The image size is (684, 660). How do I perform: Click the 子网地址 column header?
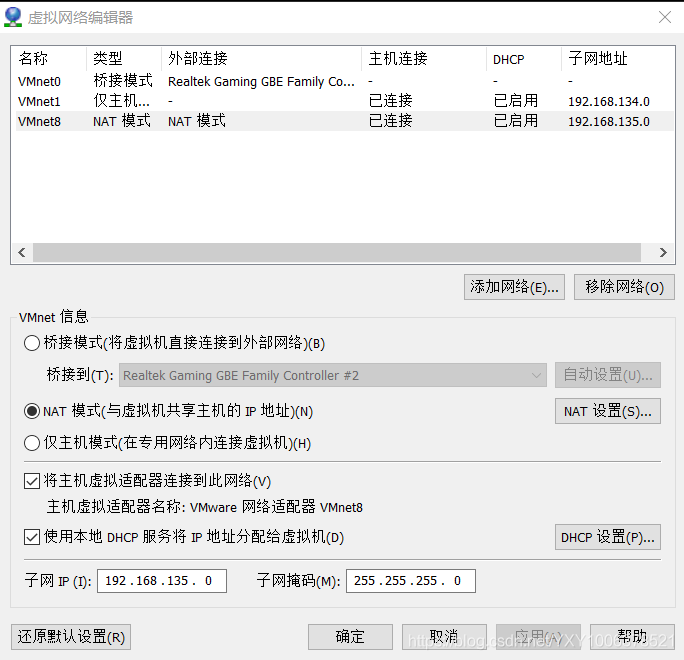coord(618,58)
